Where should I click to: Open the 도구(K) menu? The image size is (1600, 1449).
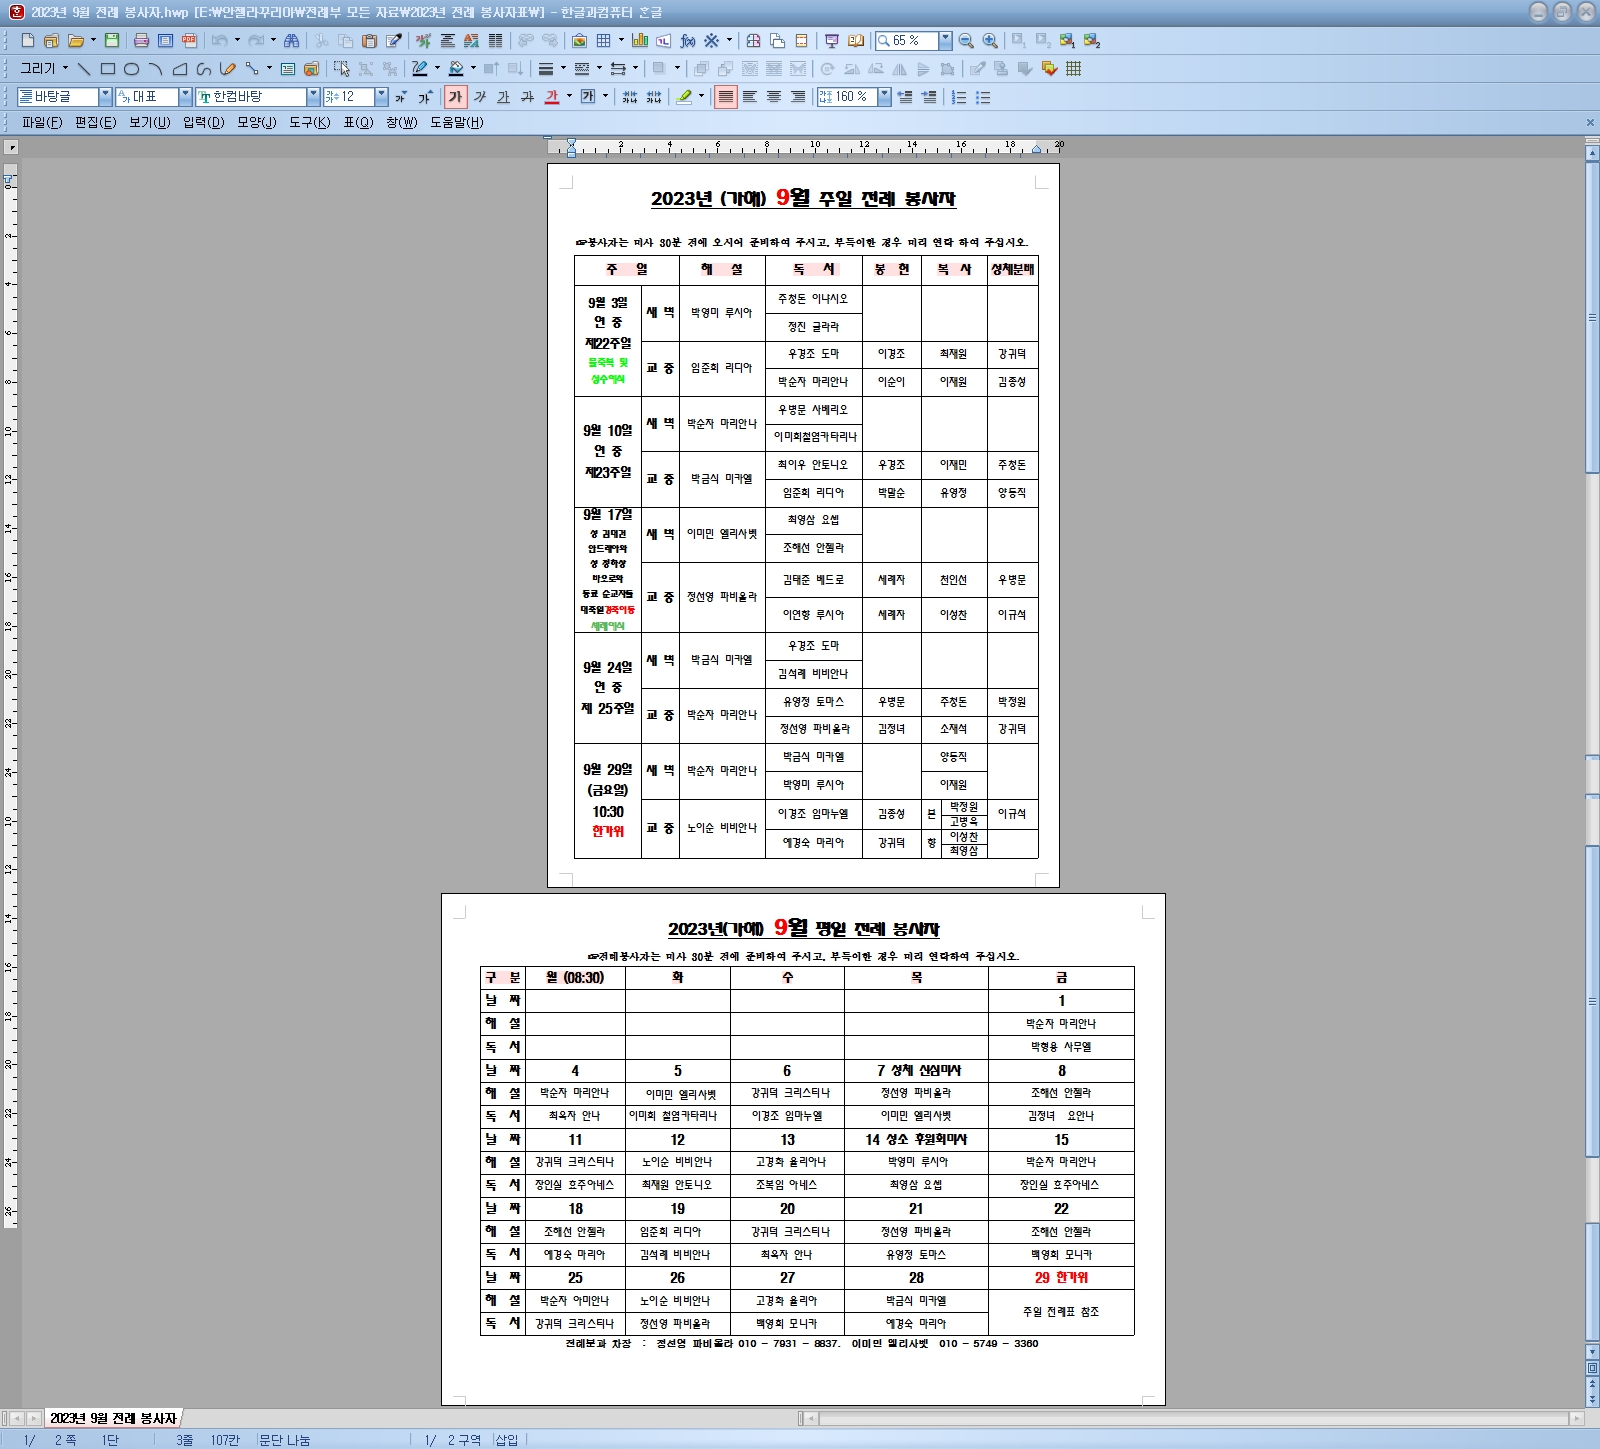pyautogui.click(x=309, y=122)
